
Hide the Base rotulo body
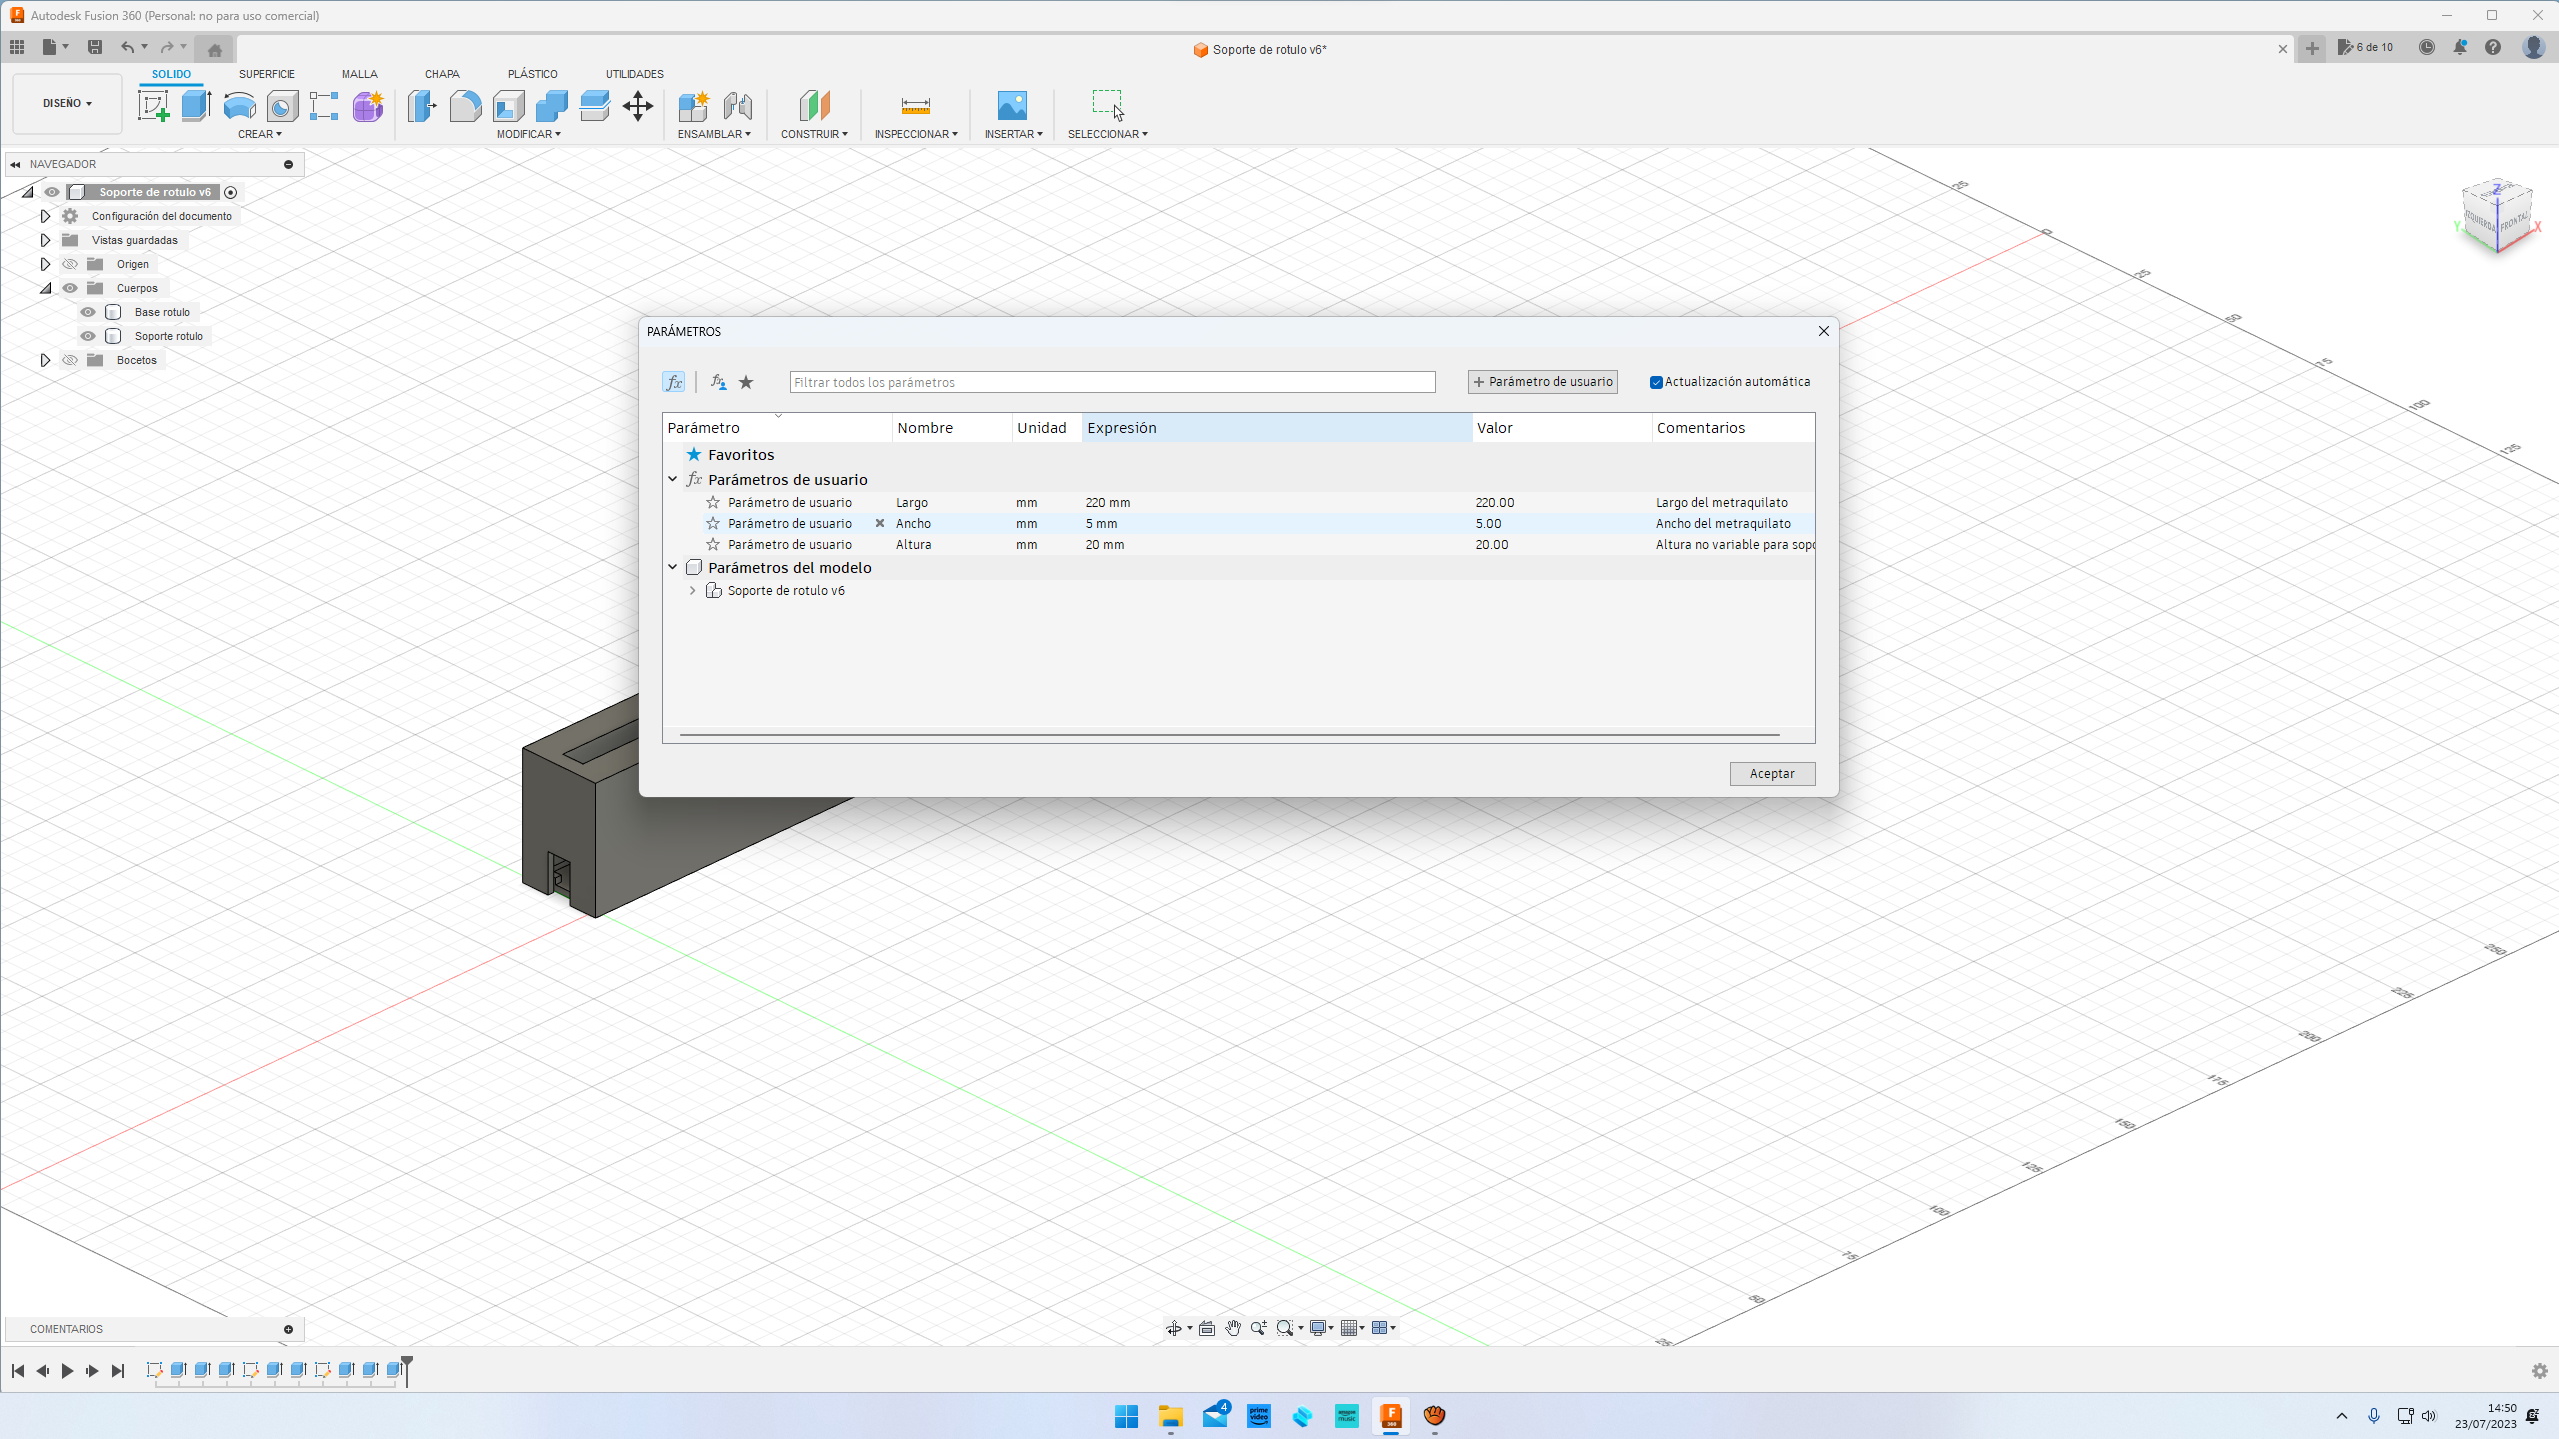[x=88, y=312]
